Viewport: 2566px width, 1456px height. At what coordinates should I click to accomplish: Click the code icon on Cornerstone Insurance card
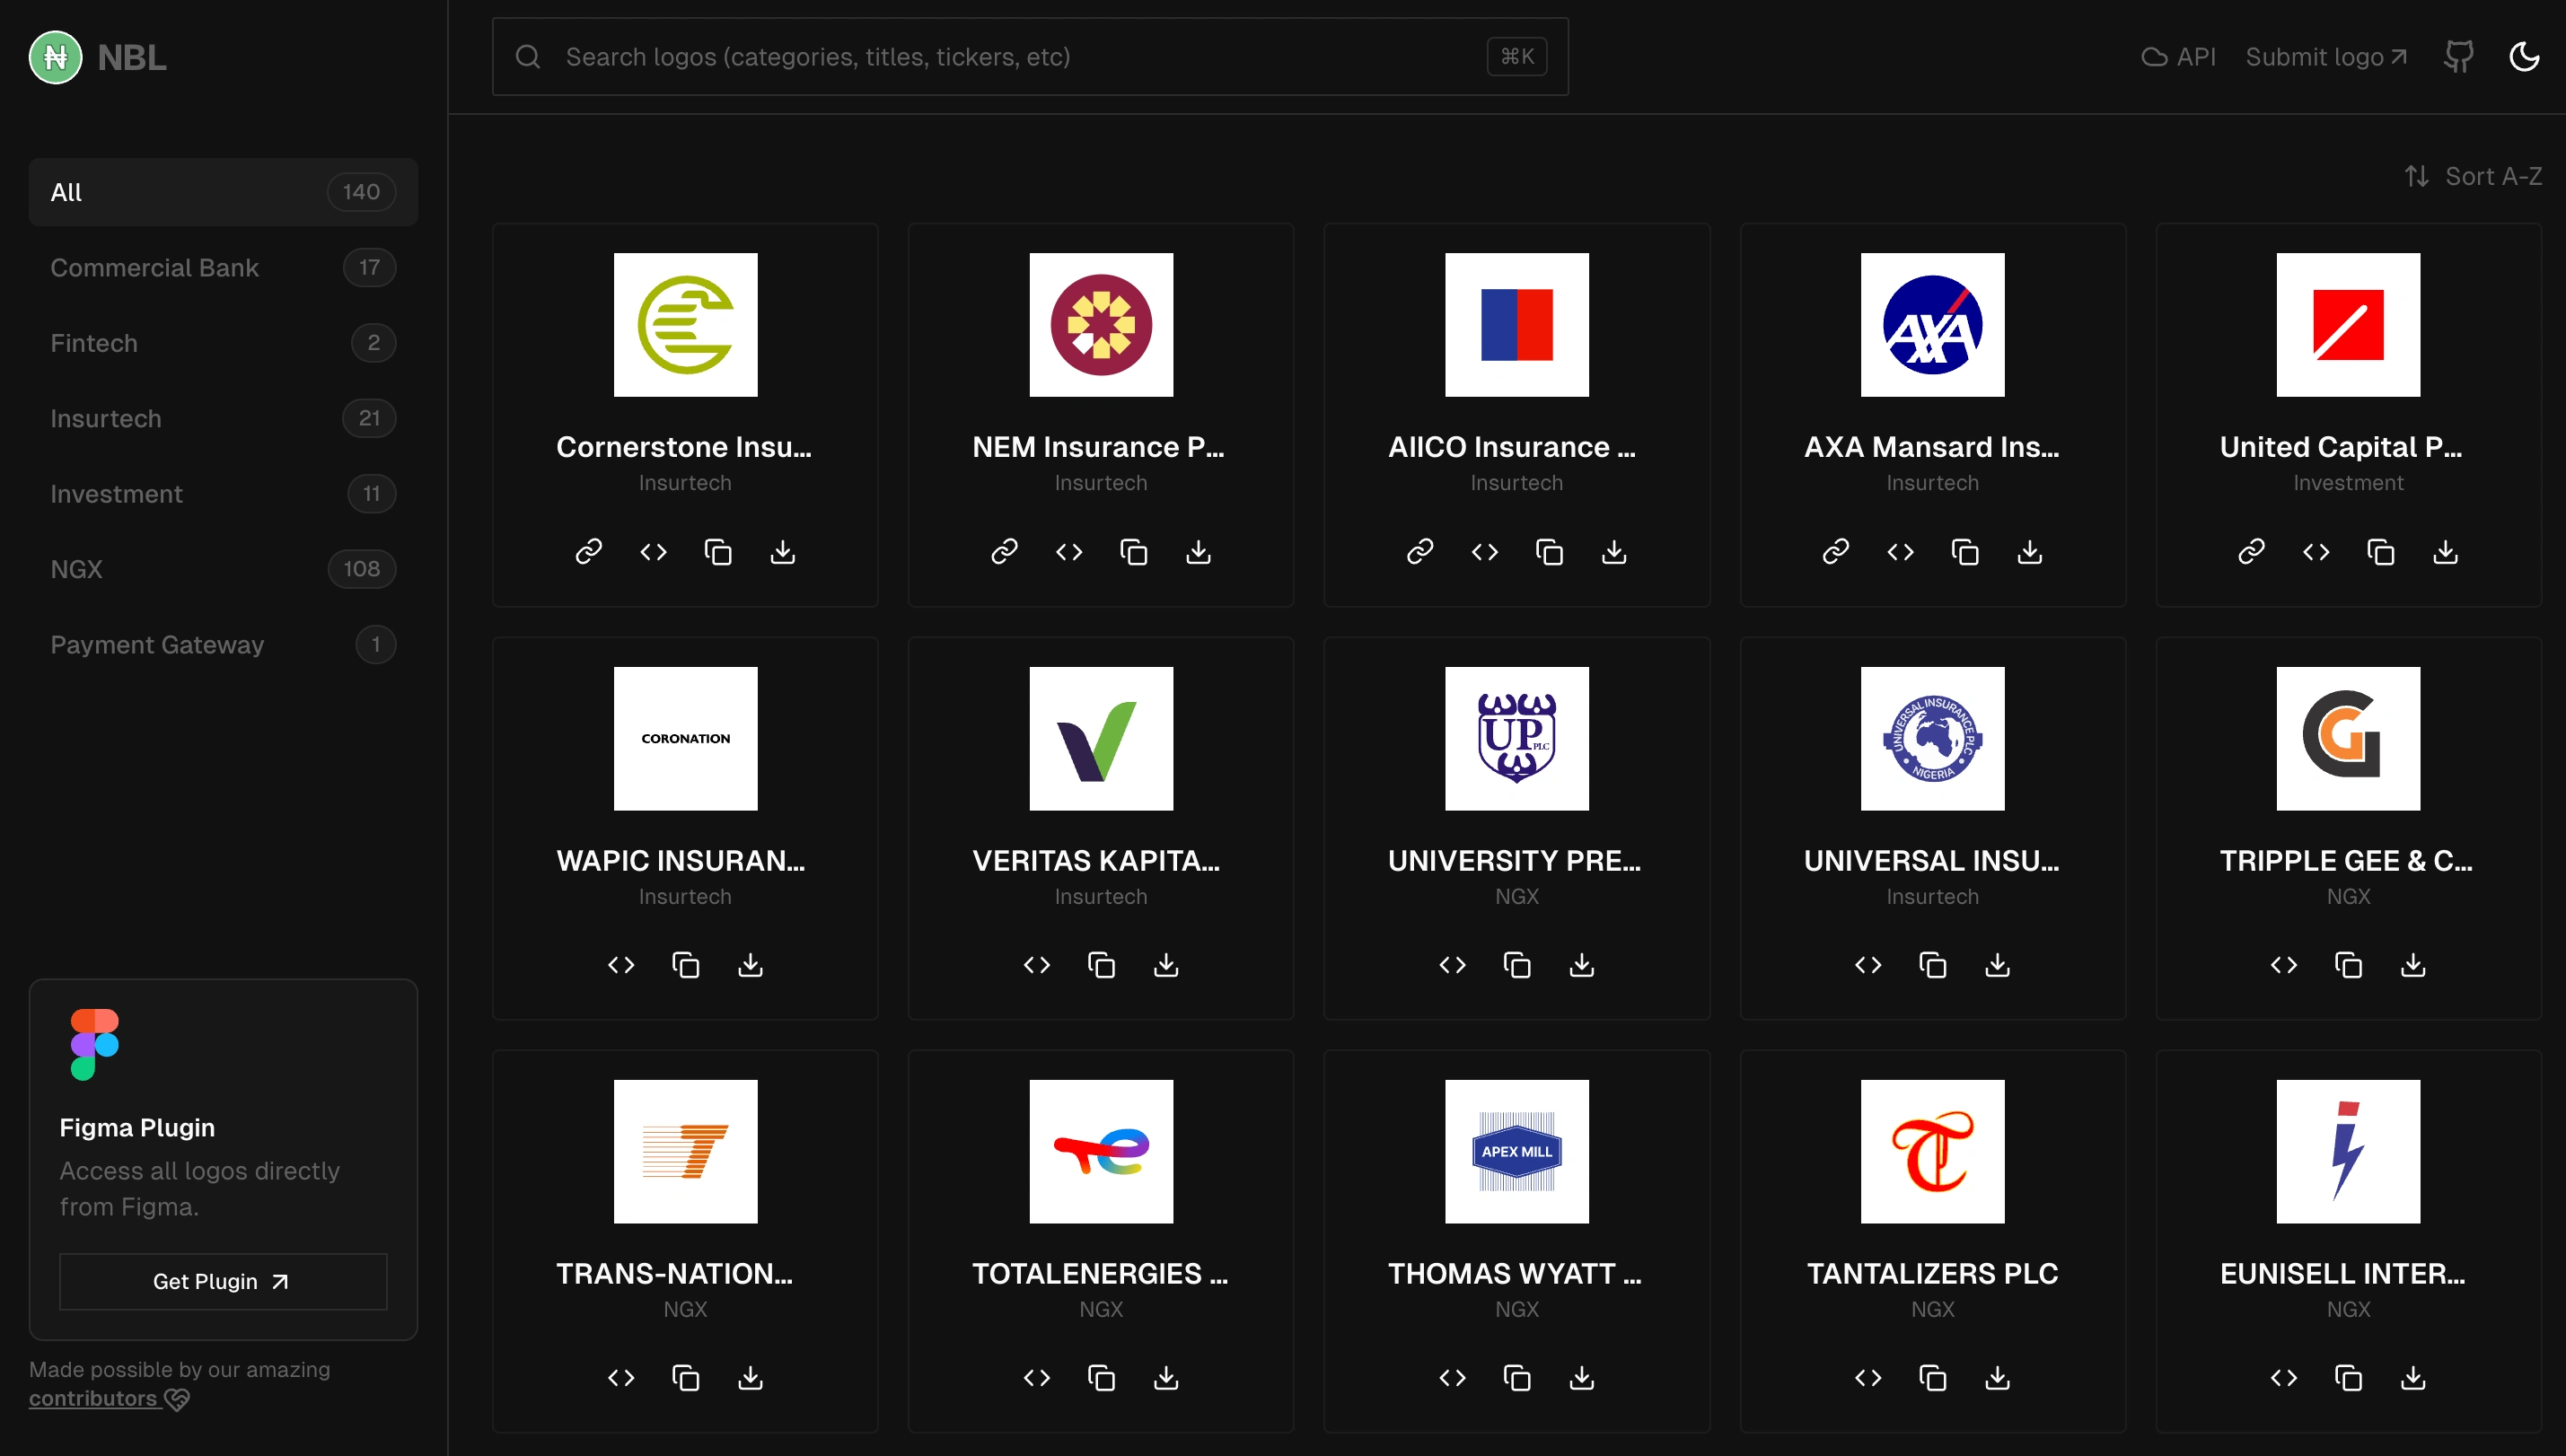[x=653, y=551]
